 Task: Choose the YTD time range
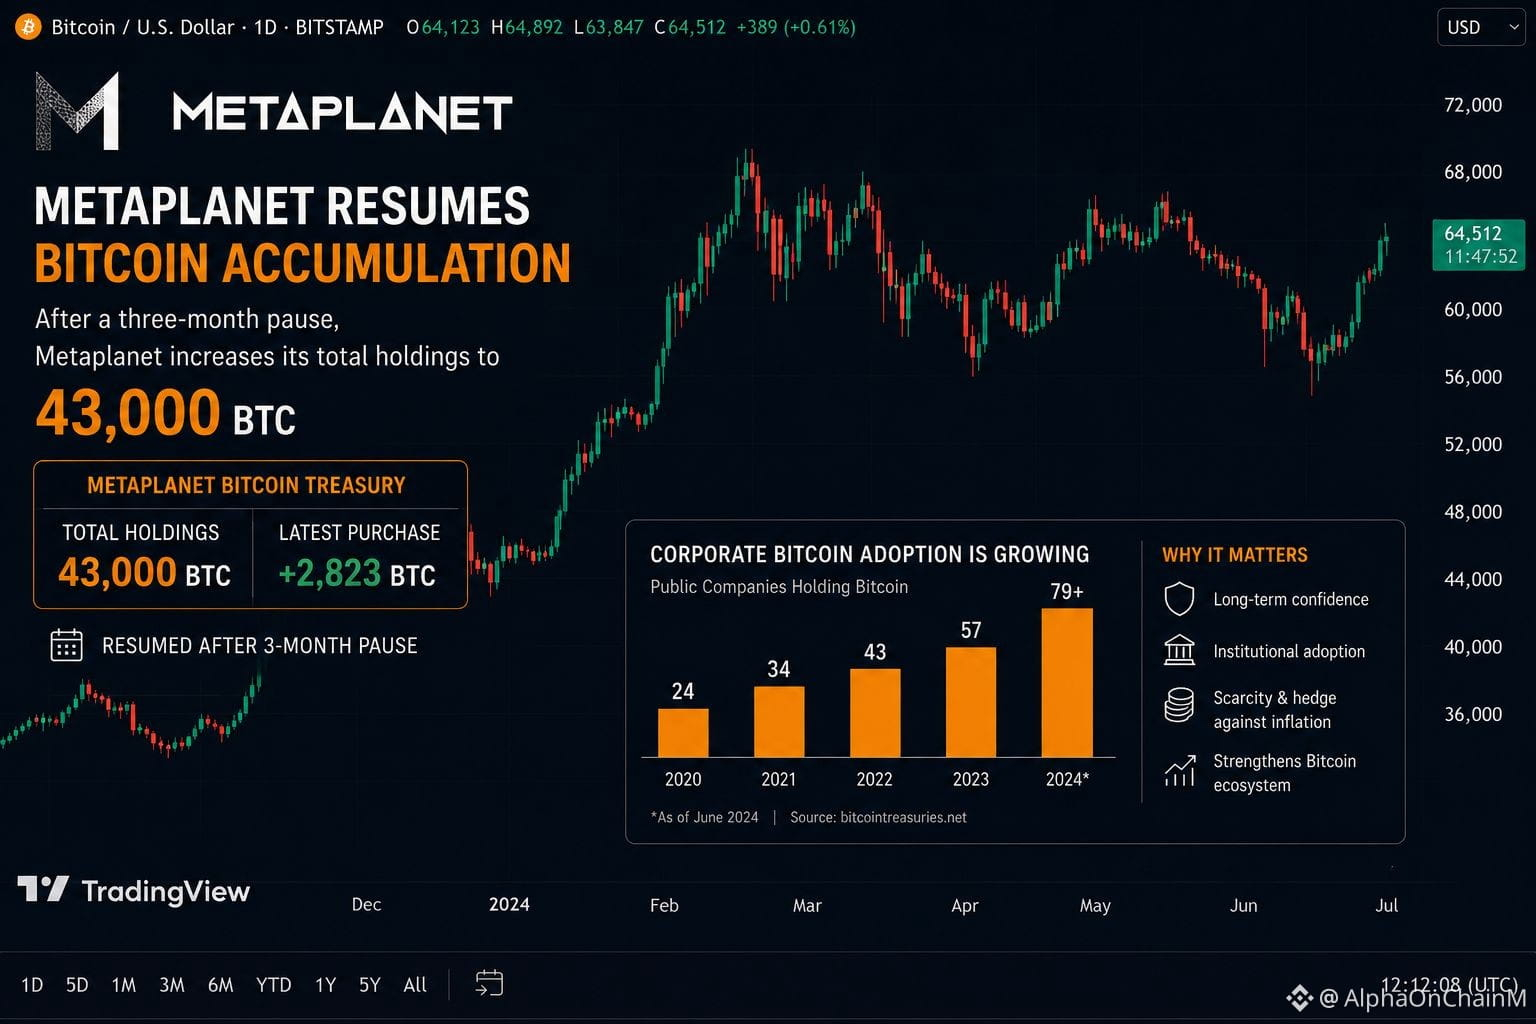[x=273, y=985]
